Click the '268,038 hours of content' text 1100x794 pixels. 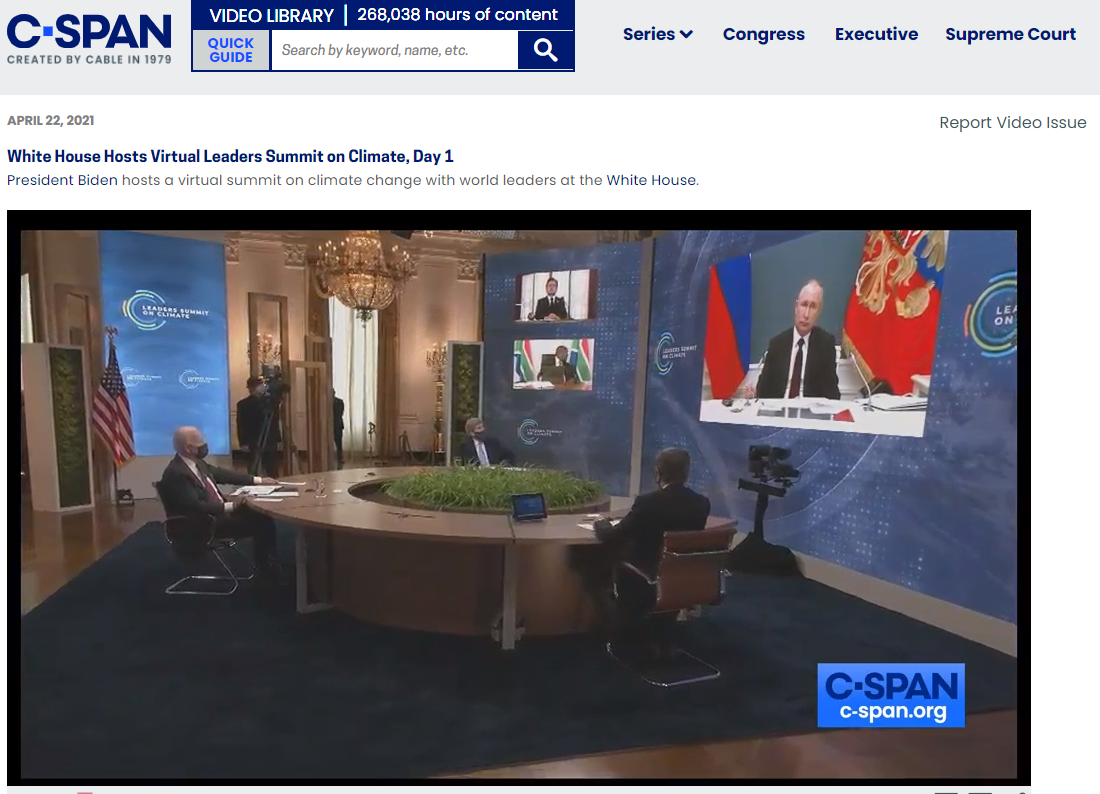[457, 15]
